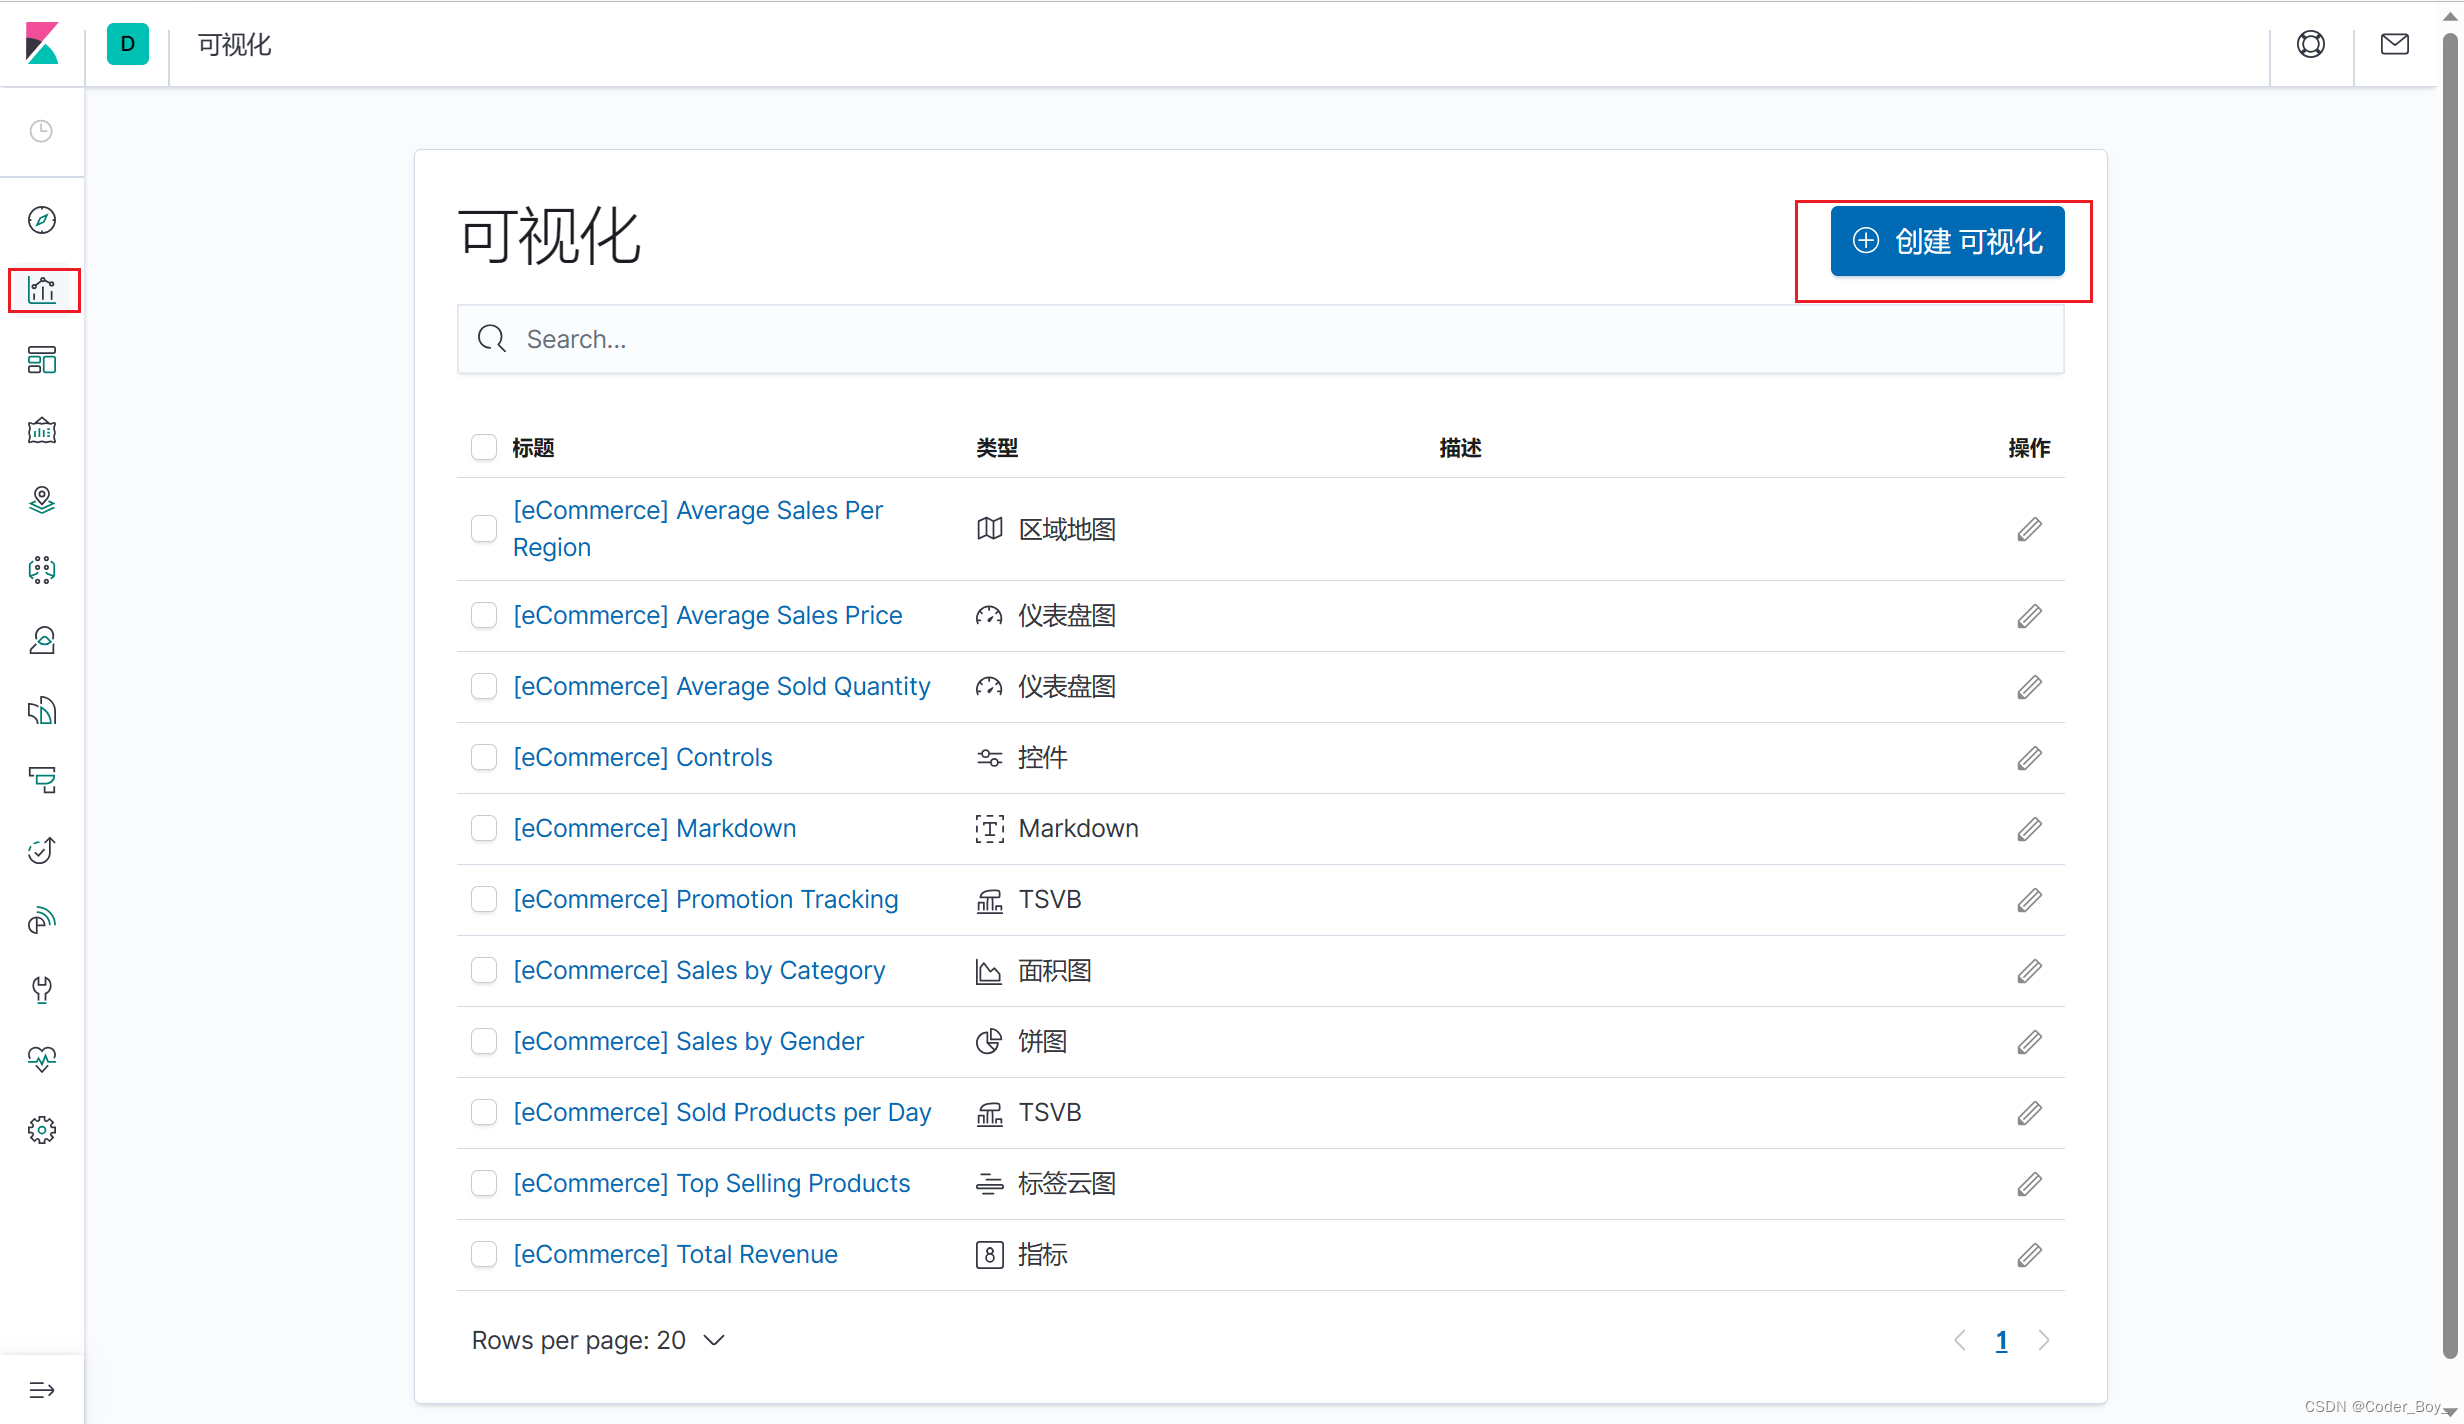Open the Maps sidebar icon

click(x=41, y=500)
